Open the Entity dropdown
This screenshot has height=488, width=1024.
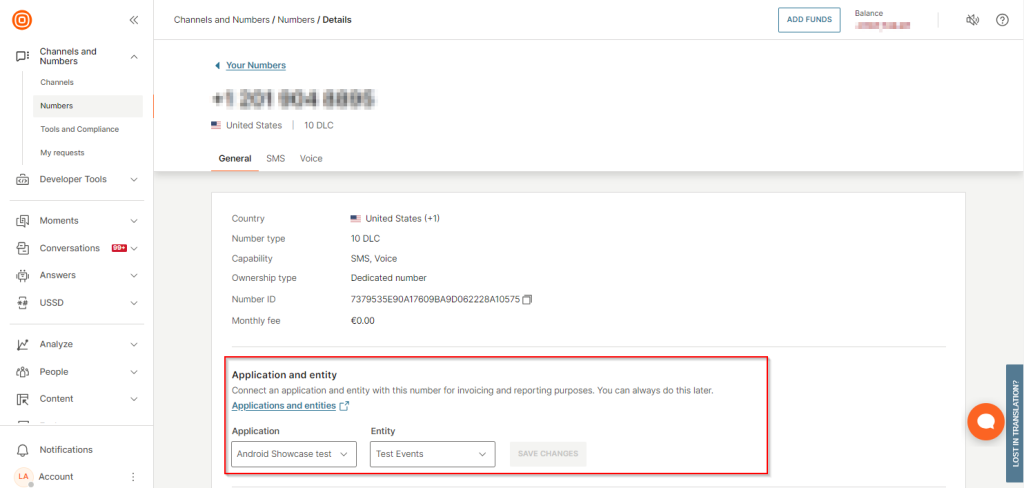click(x=432, y=454)
